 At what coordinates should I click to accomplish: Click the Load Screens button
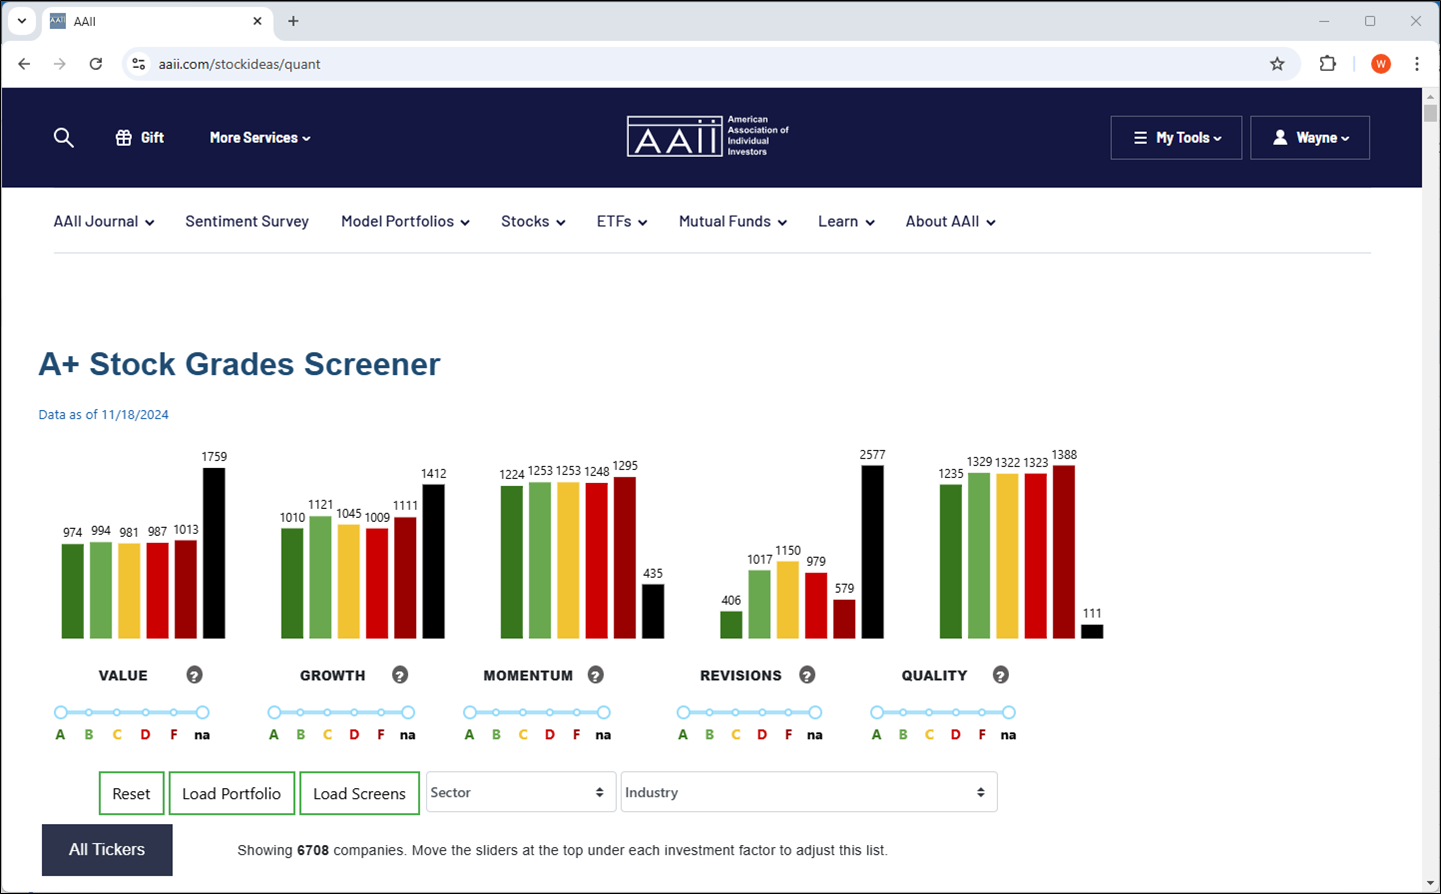tap(359, 793)
